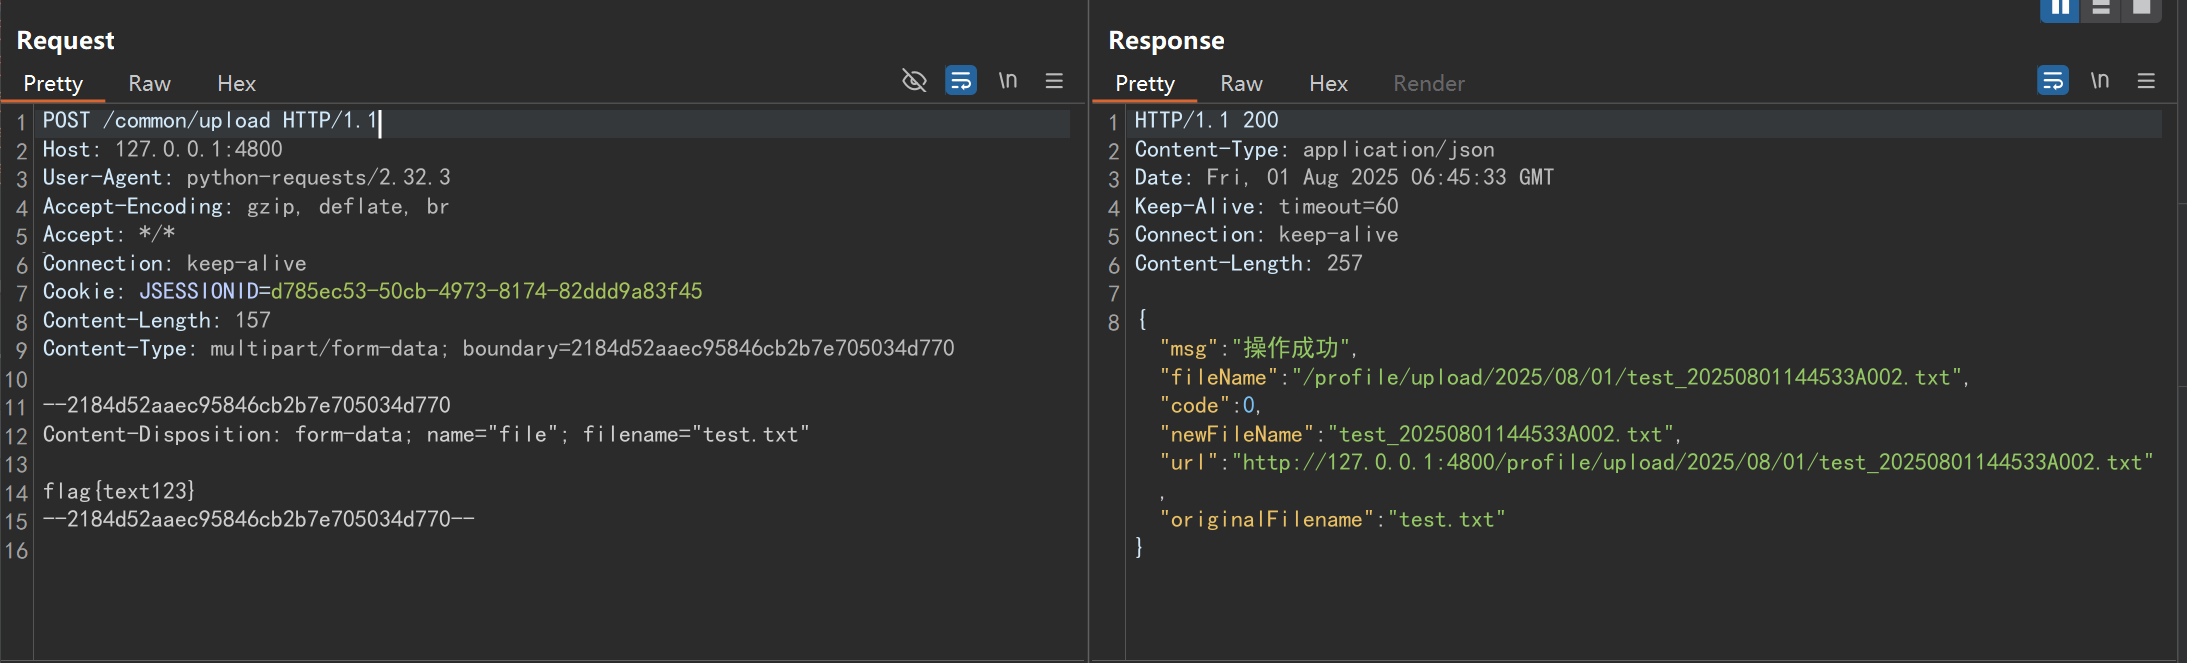
Task: Click the closing boundary line ending with --
Action: 258,520
